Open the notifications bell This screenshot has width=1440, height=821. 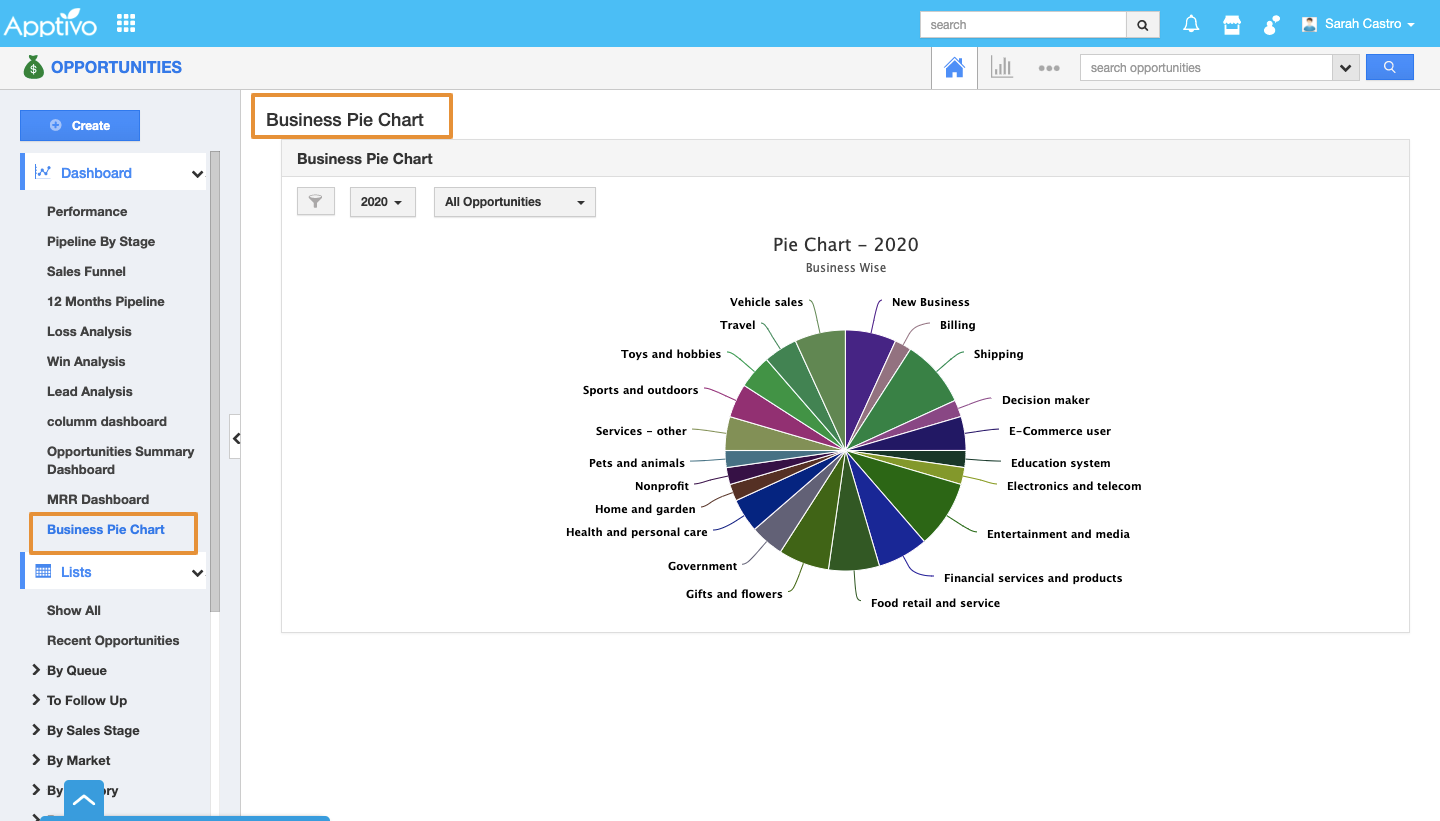coord(1191,24)
